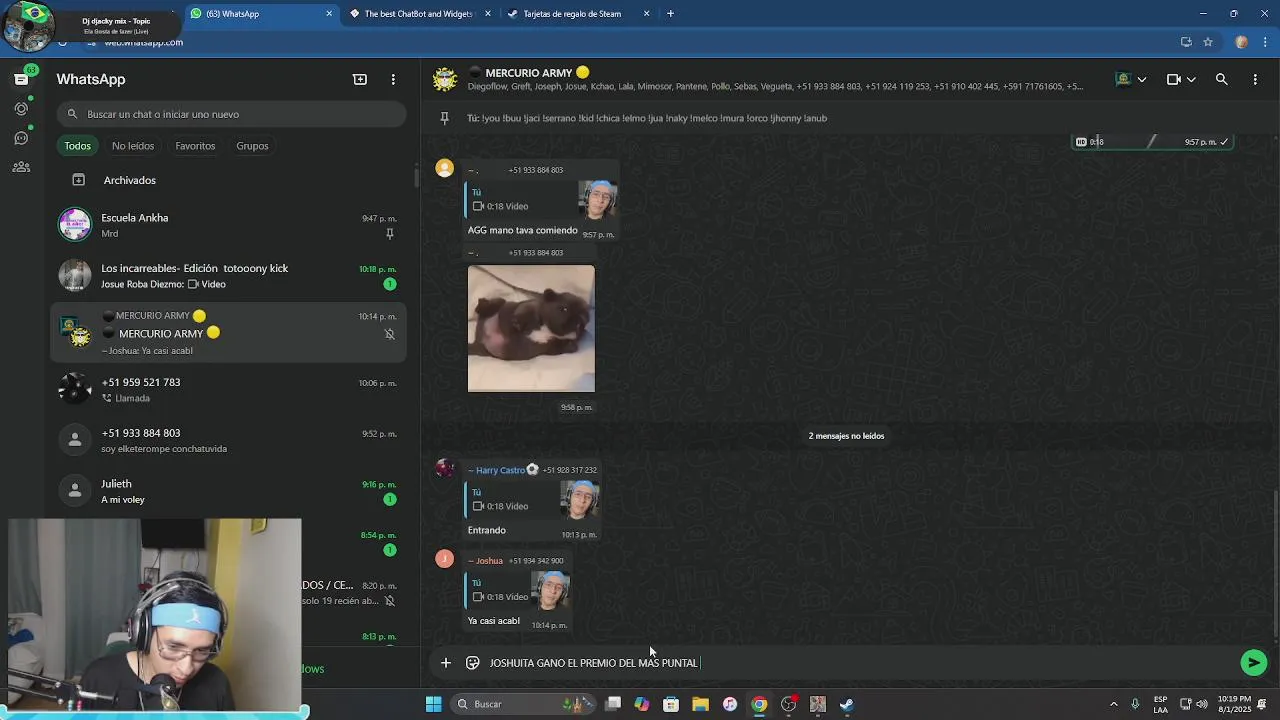
Task: Open chat with +51 933 884 803
Action: 229,440
